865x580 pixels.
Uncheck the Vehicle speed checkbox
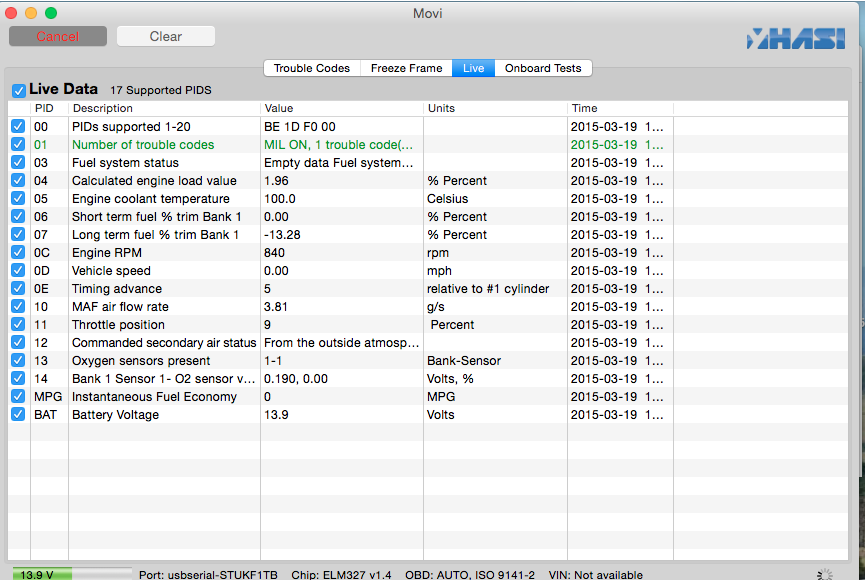click(x=18, y=271)
